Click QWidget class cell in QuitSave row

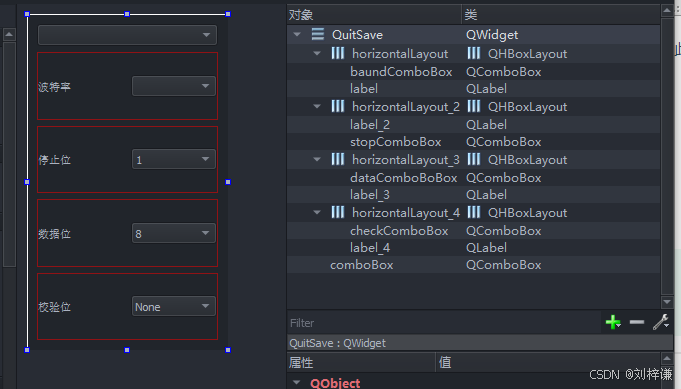click(x=492, y=34)
